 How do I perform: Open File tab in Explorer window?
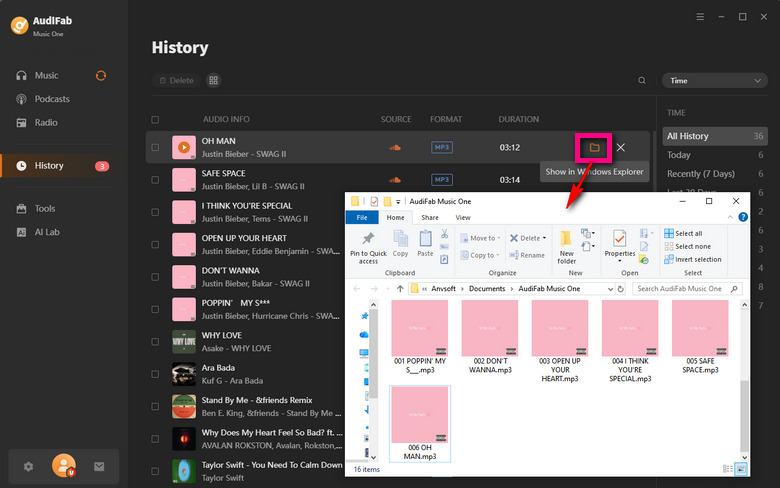362,218
